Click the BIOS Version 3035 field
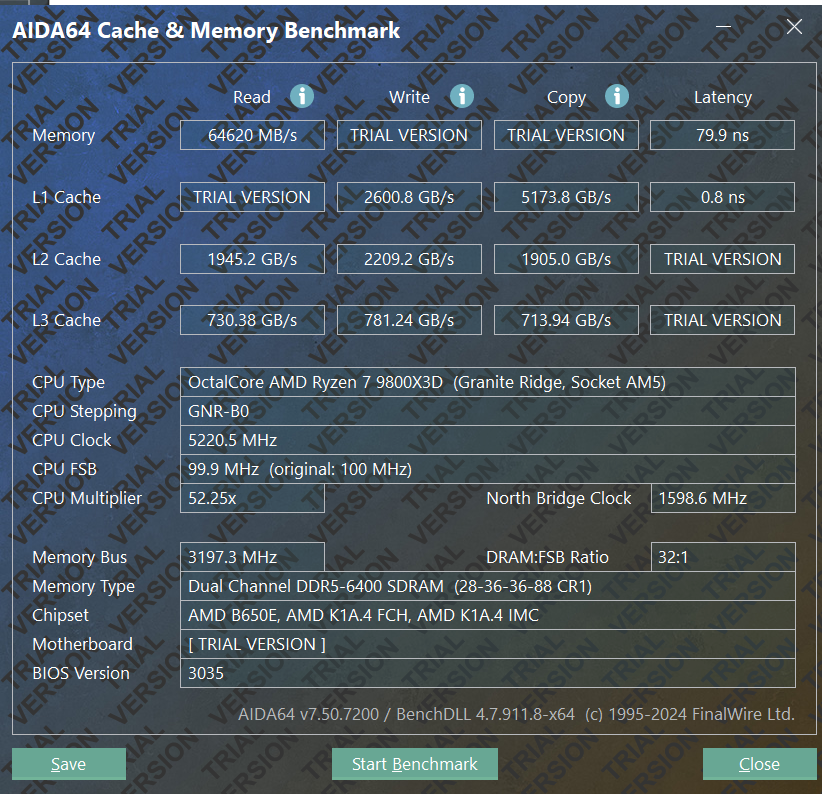This screenshot has height=794, width=822. pos(487,673)
